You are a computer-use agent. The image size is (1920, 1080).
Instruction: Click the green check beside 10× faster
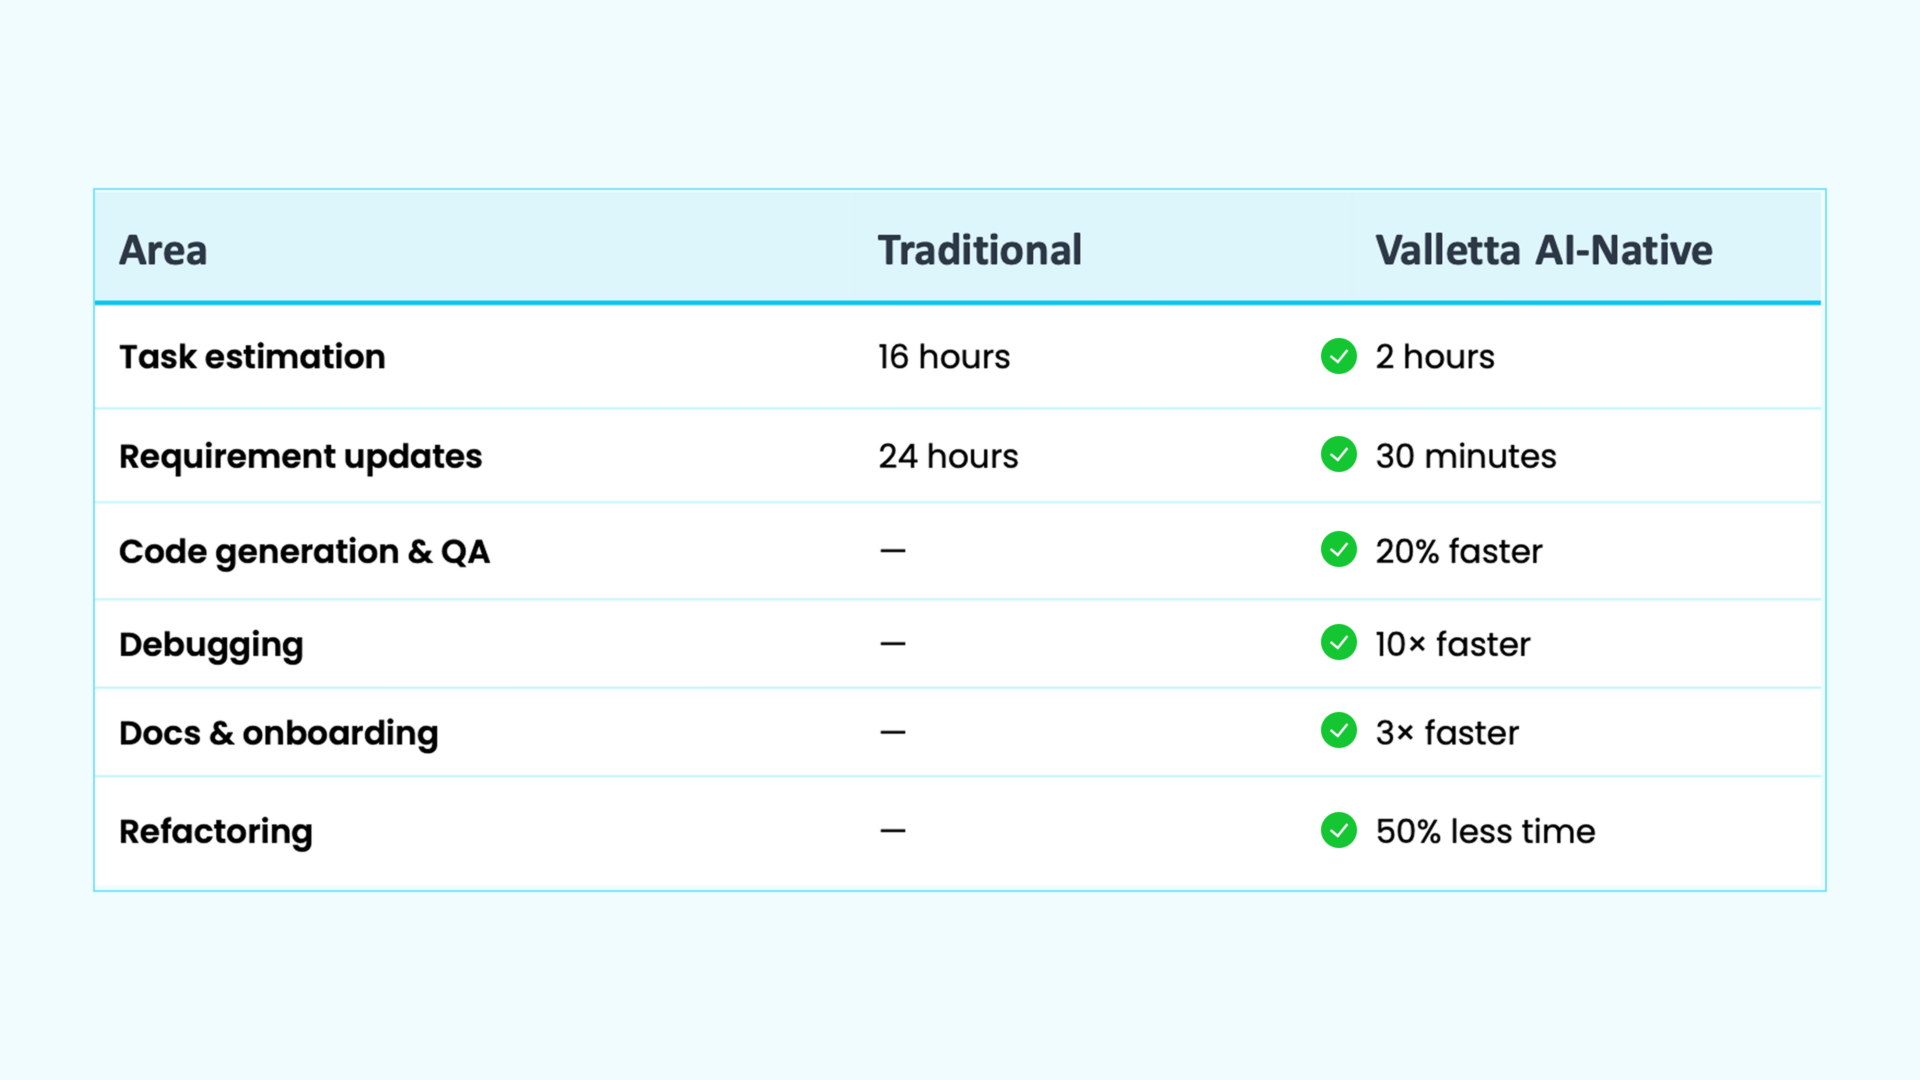pyautogui.click(x=1338, y=643)
